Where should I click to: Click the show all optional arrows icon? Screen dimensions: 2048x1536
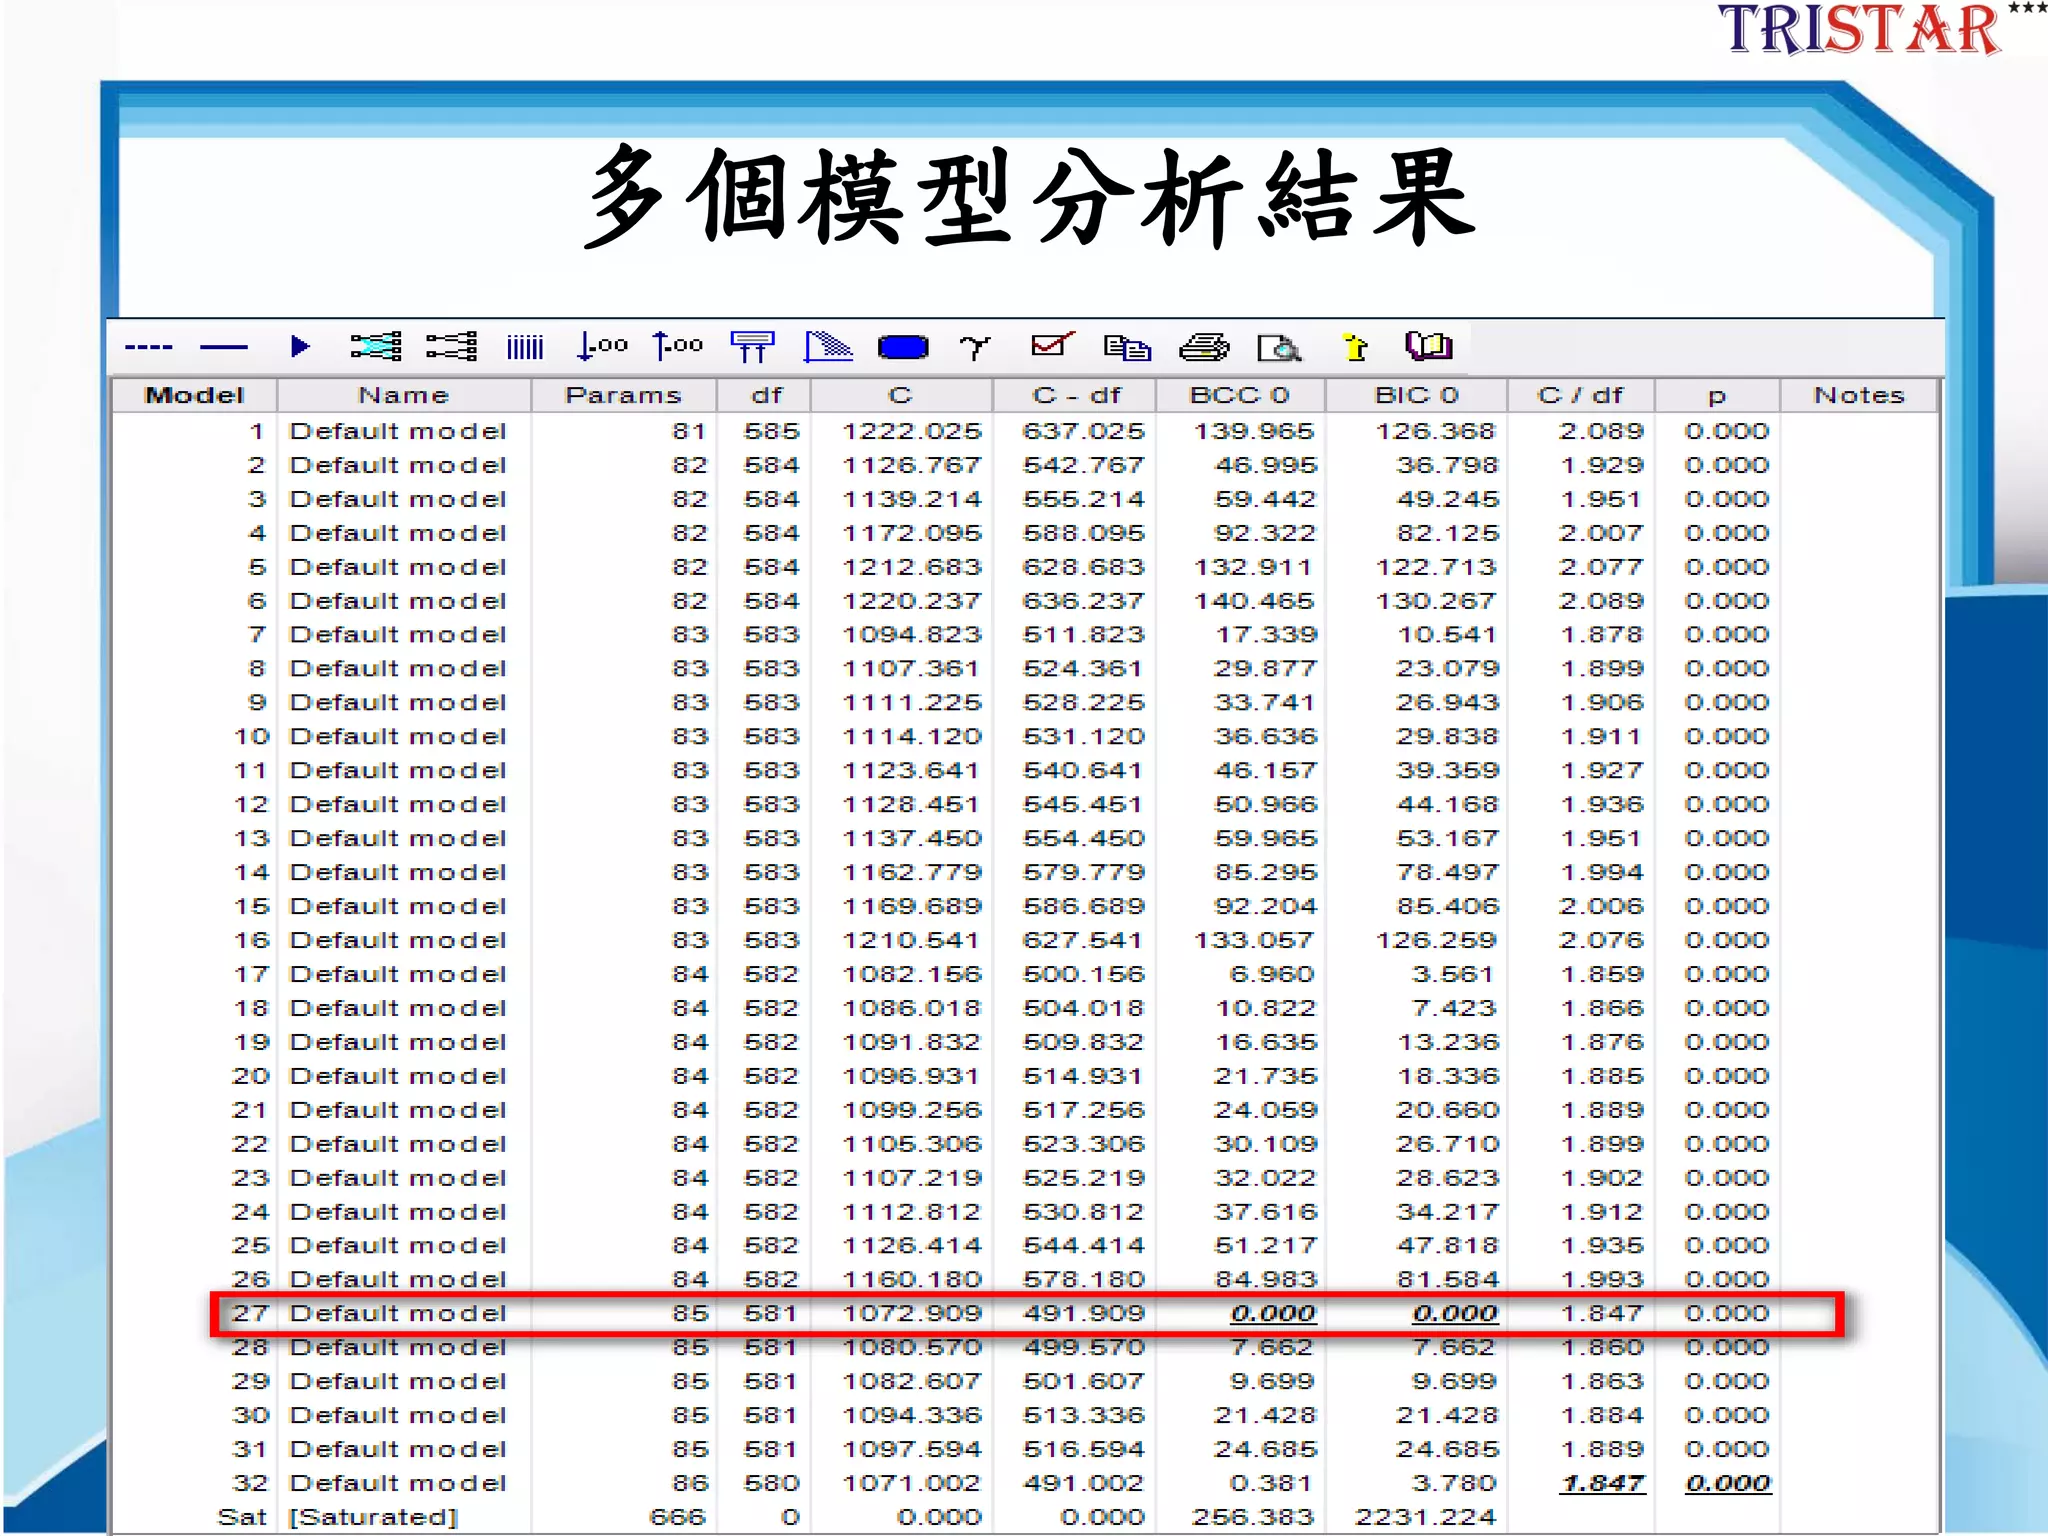[x=376, y=347]
